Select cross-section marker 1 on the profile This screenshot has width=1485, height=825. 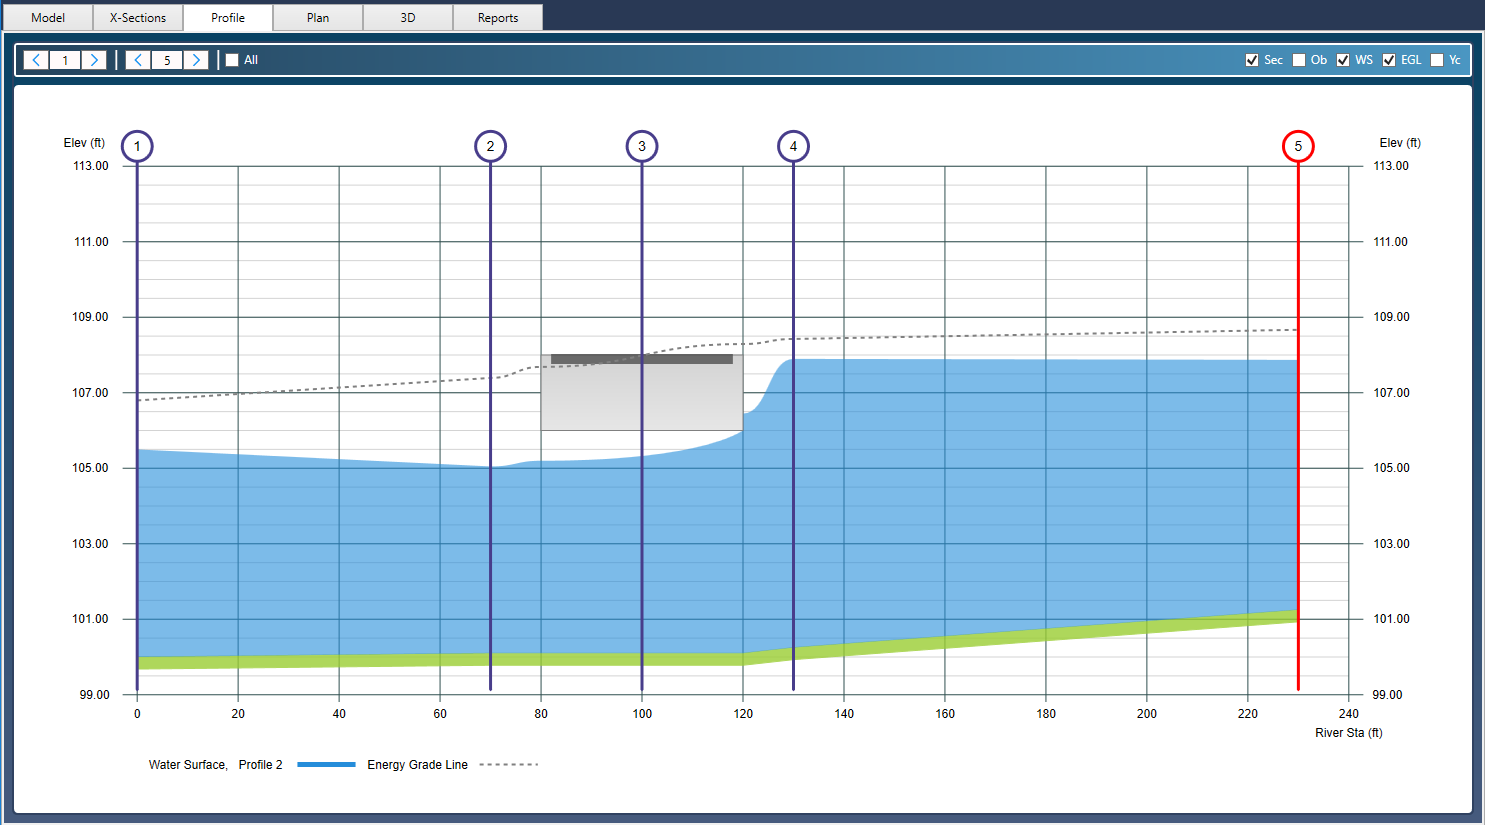(x=137, y=145)
